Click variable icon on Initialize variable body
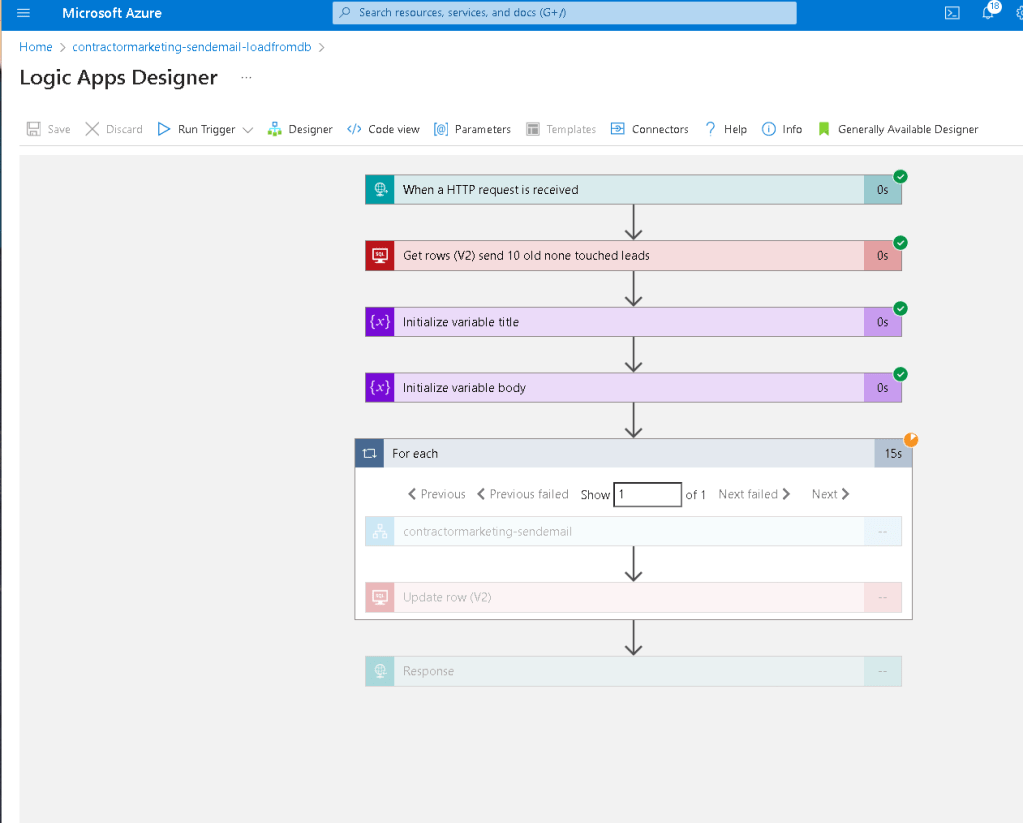 pyautogui.click(x=380, y=388)
